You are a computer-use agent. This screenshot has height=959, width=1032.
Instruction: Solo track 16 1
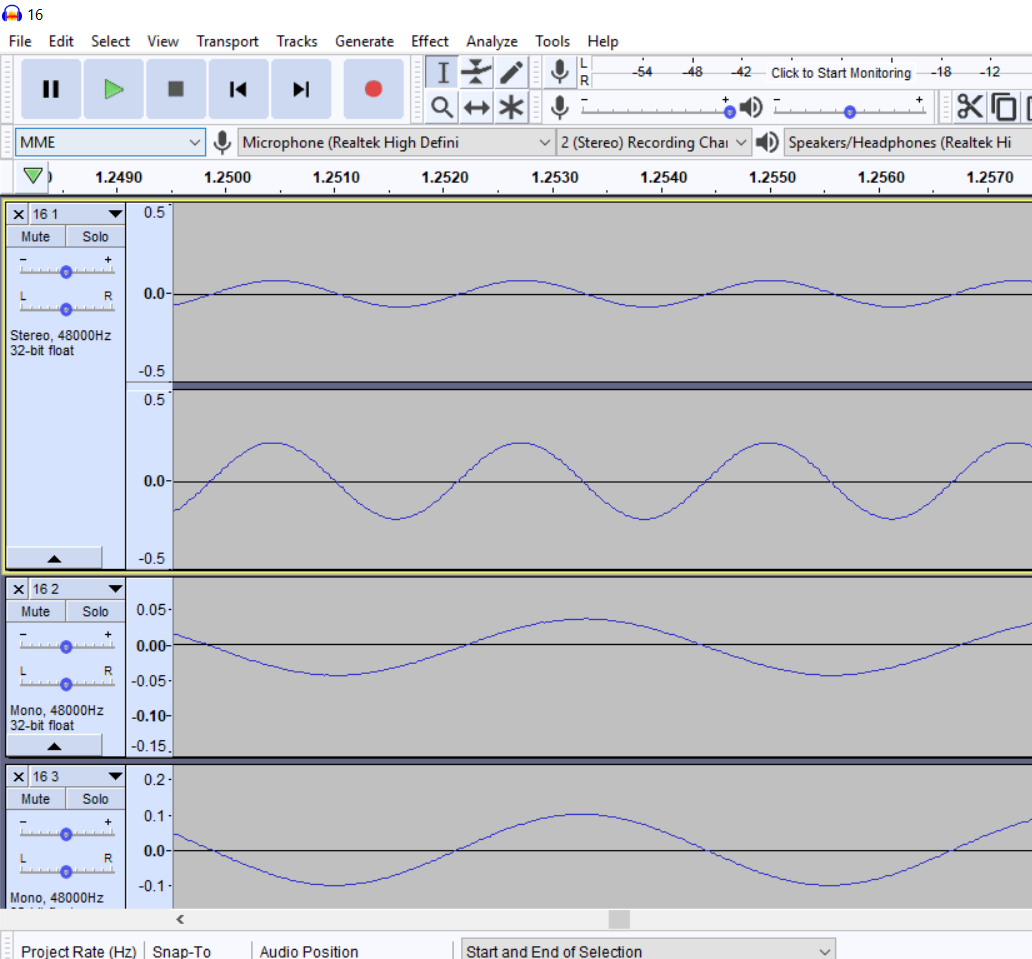95,237
